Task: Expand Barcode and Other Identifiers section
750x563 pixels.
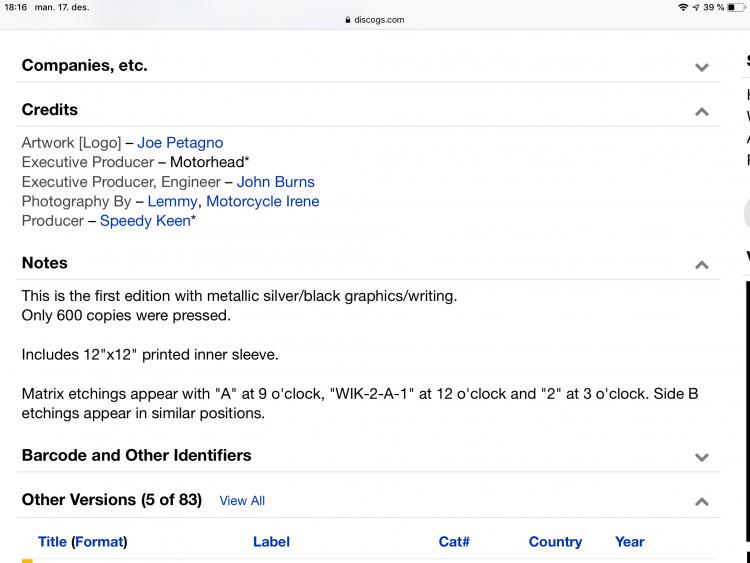Action: (701, 457)
